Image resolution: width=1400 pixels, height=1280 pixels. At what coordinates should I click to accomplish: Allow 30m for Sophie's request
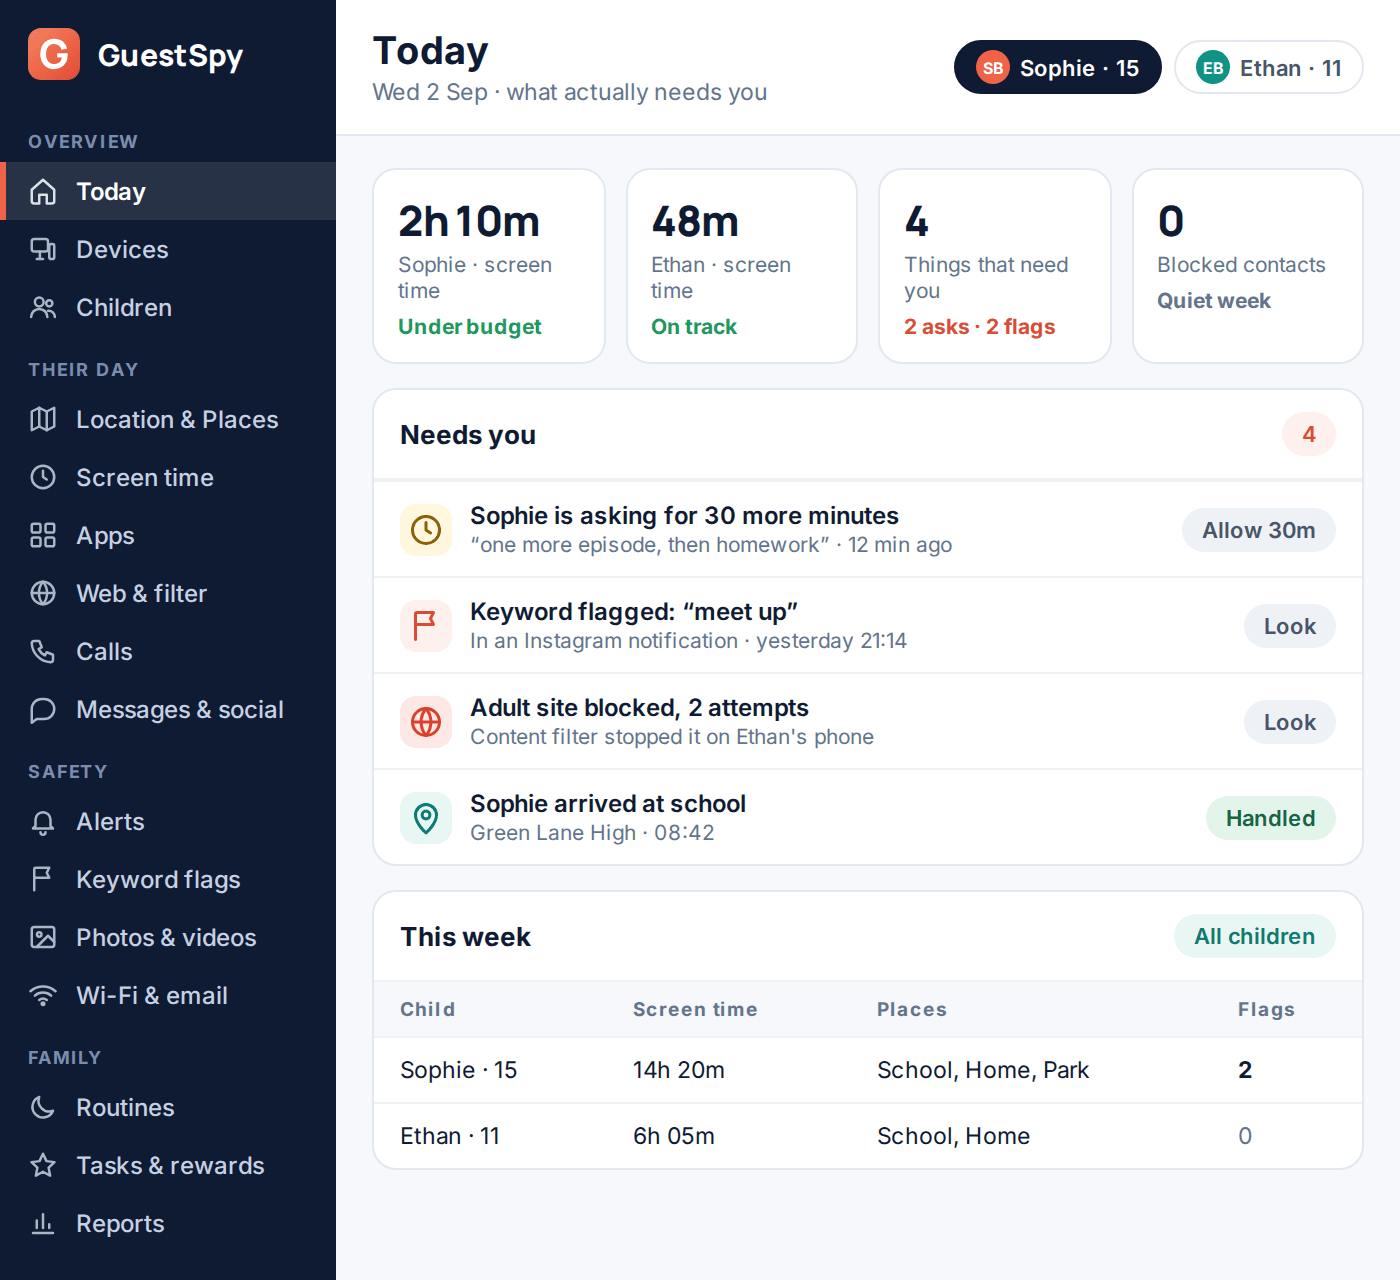pos(1258,530)
